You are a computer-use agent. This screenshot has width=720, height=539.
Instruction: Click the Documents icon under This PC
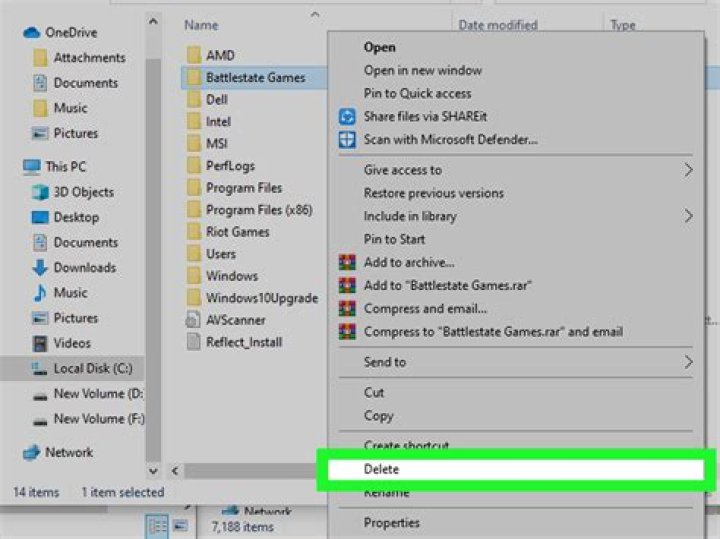click(x=40, y=242)
